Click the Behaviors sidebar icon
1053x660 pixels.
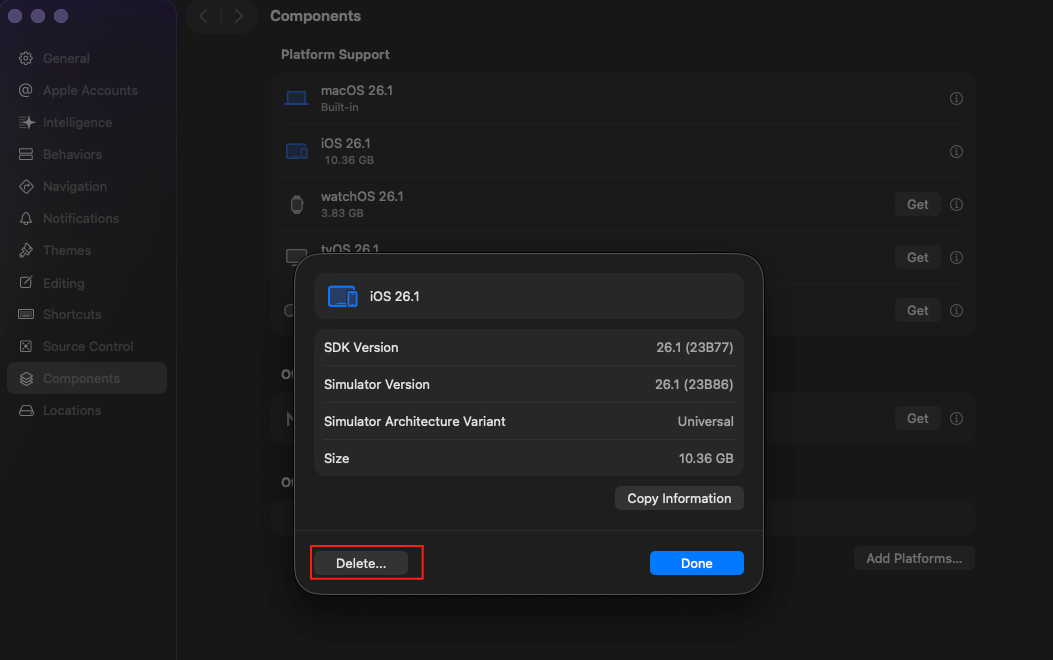tap(26, 154)
